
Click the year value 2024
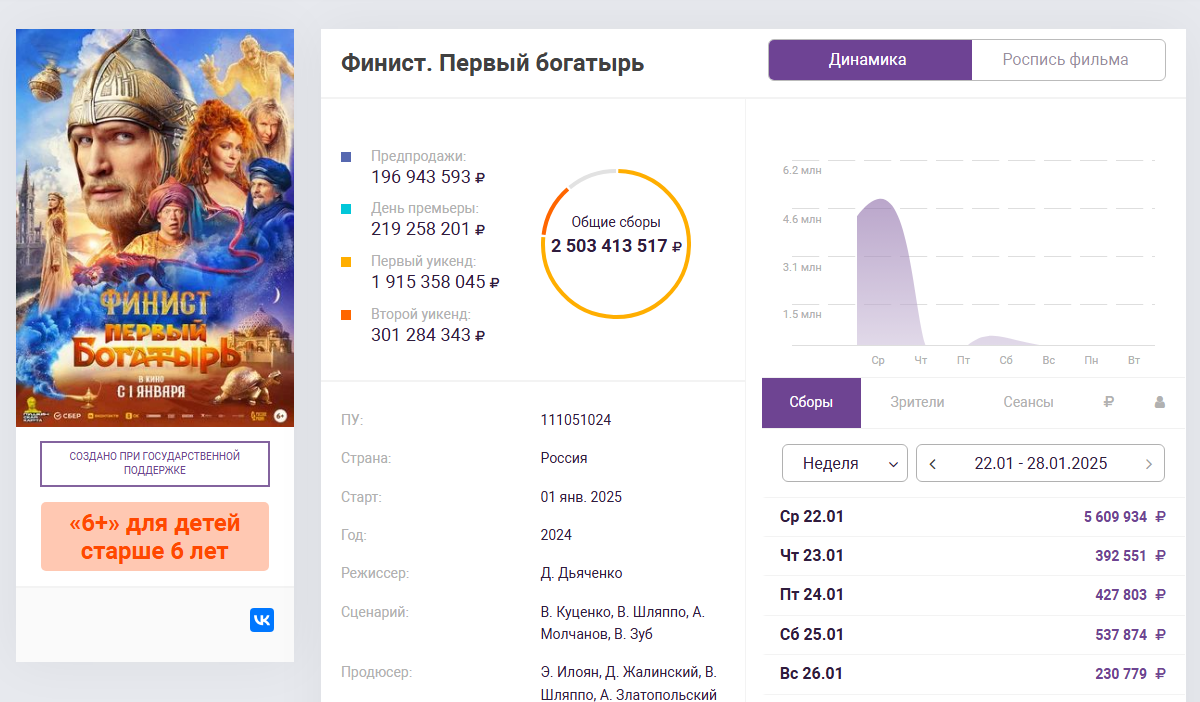point(556,535)
